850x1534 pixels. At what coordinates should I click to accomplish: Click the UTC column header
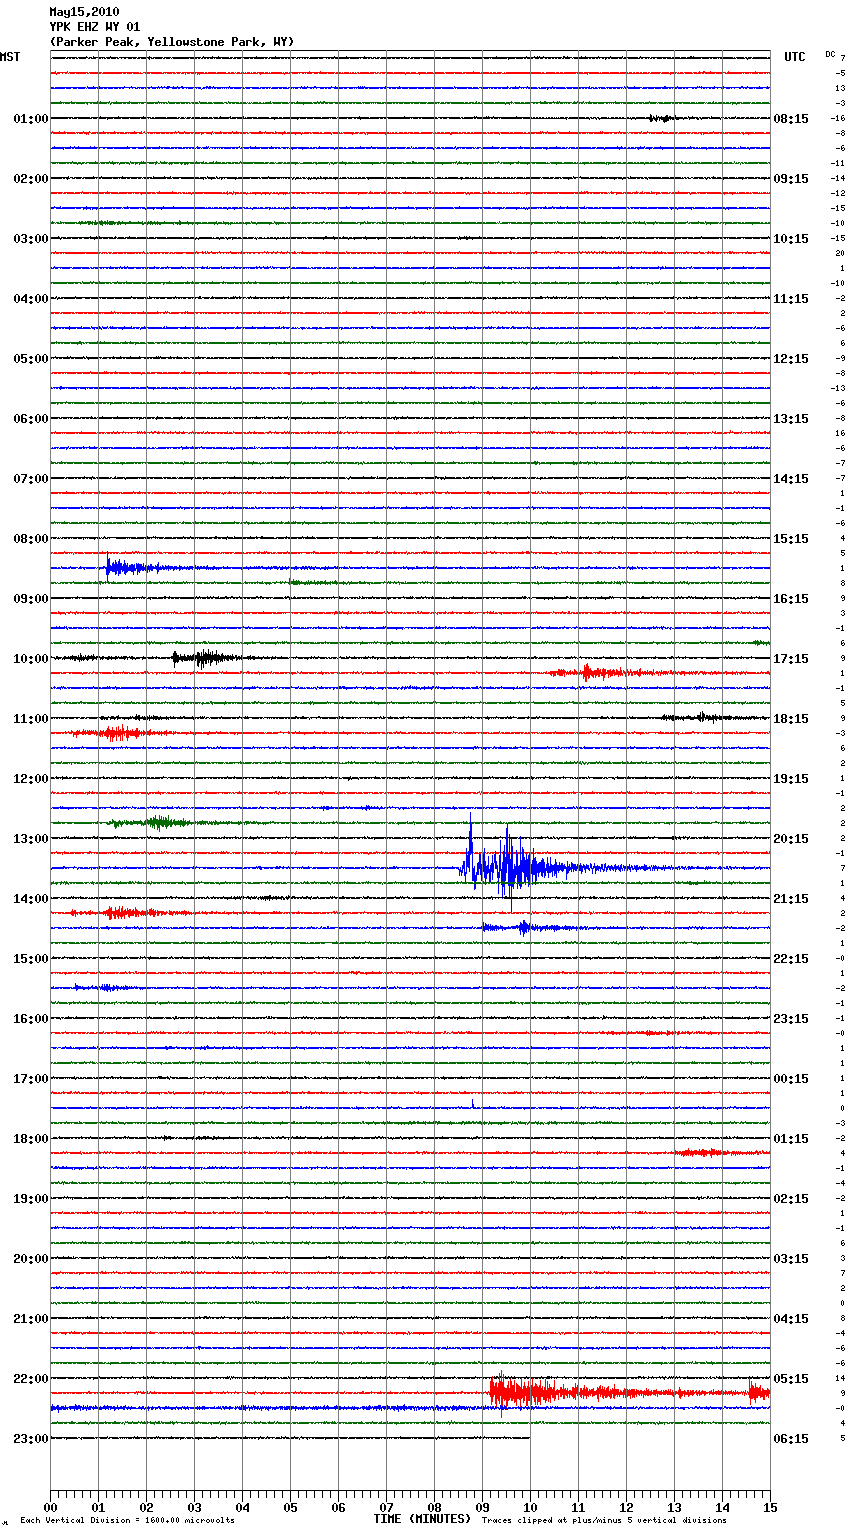pyautogui.click(x=794, y=57)
